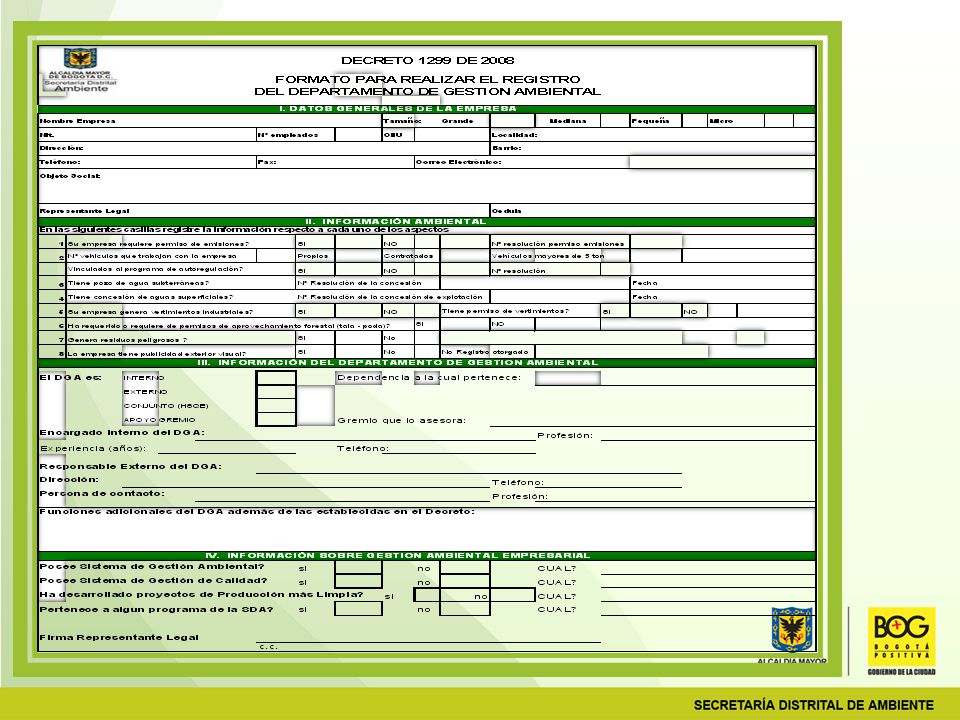Click 'Tiene pozo de agua subterránea?' row
The image size is (960, 720).
(427, 283)
